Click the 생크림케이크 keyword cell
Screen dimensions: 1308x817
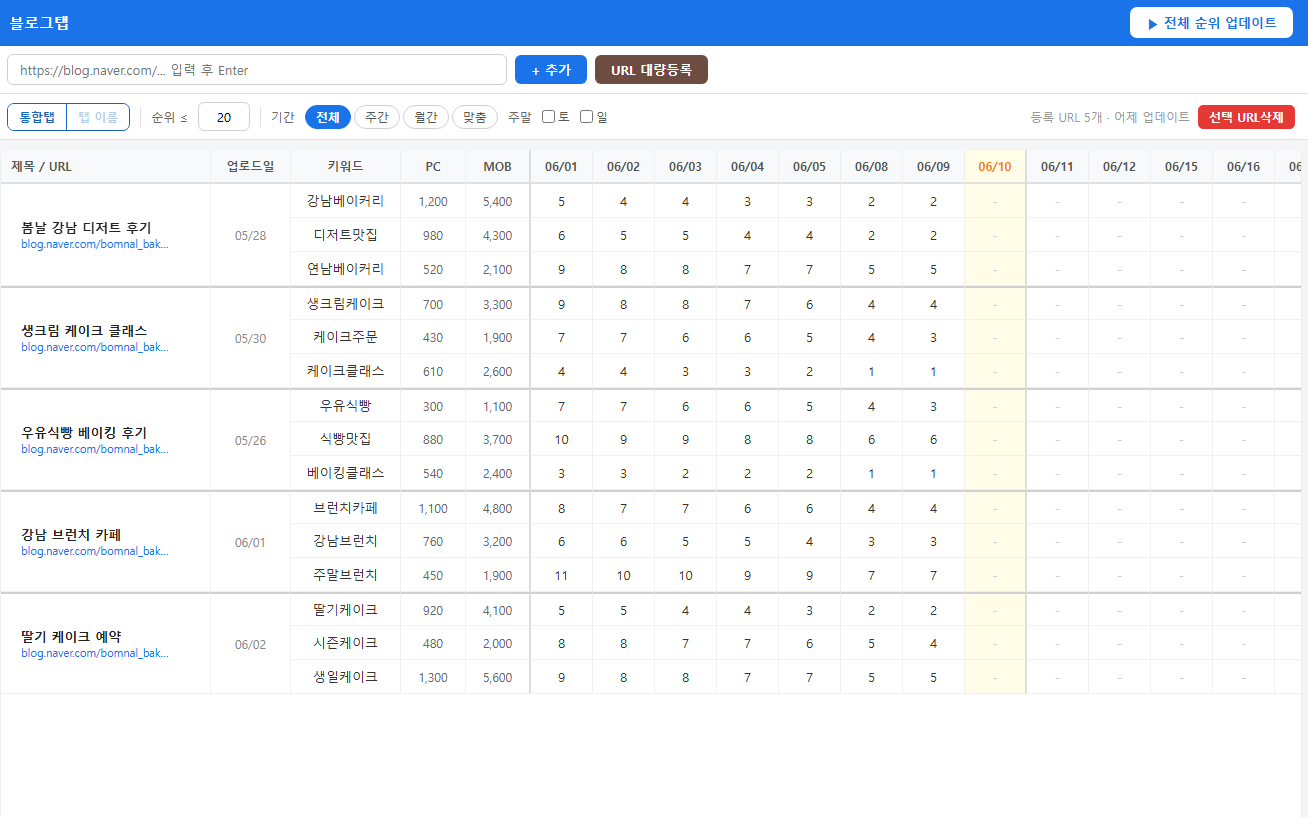point(346,304)
